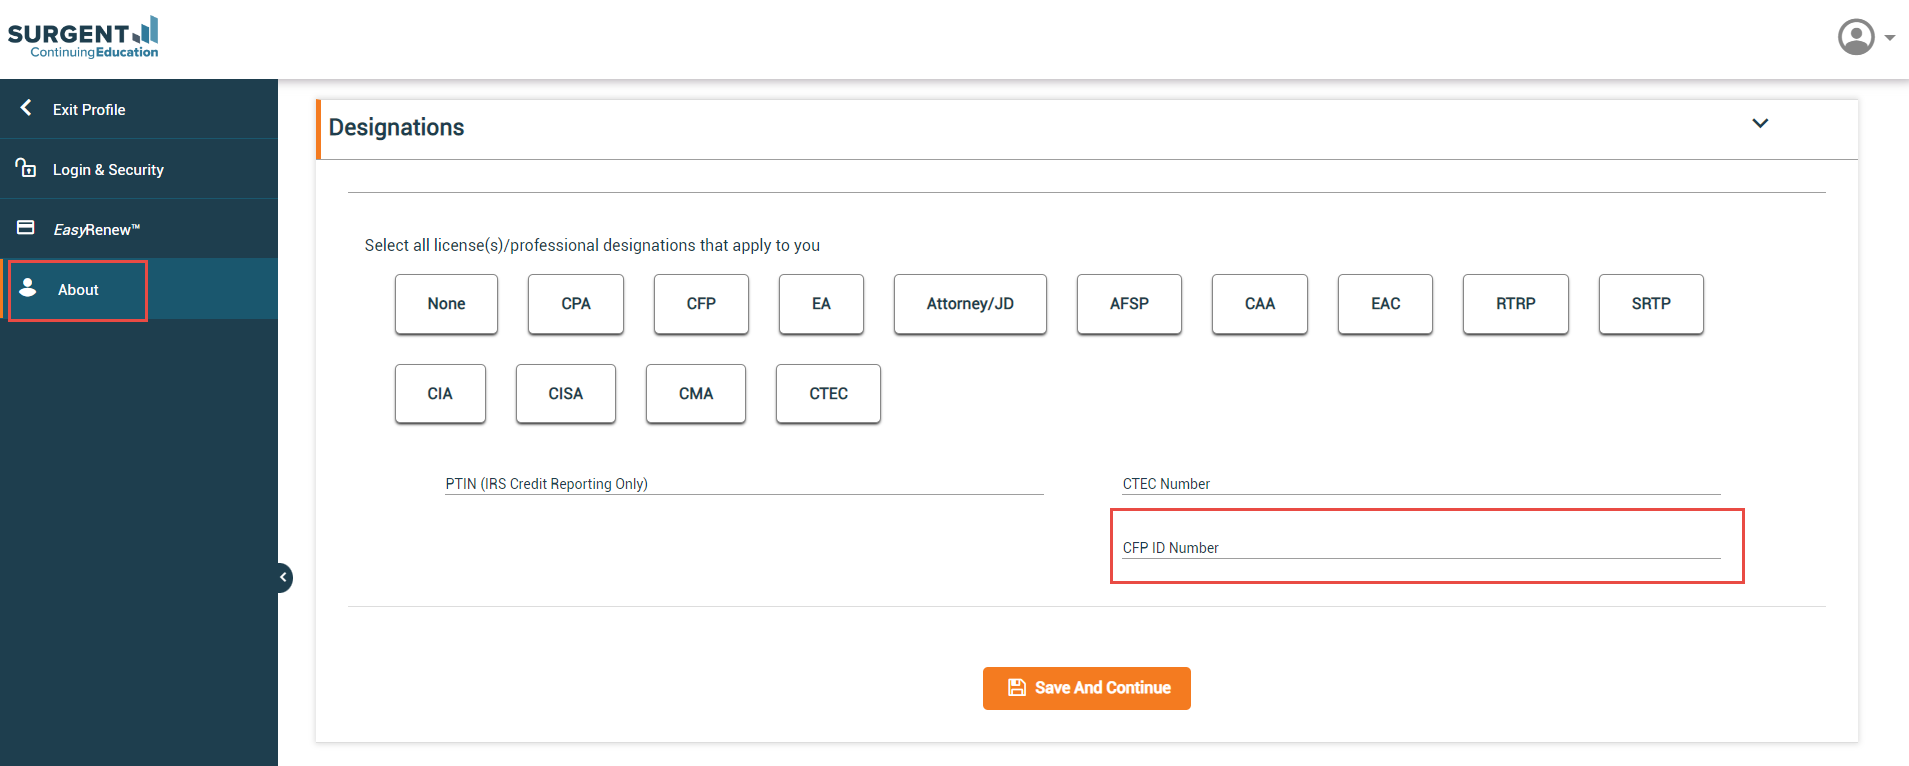Viewport: 1909px width, 766px height.
Task: Collapse the sidebar with the round arrow handle
Action: (x=283, y=577)
